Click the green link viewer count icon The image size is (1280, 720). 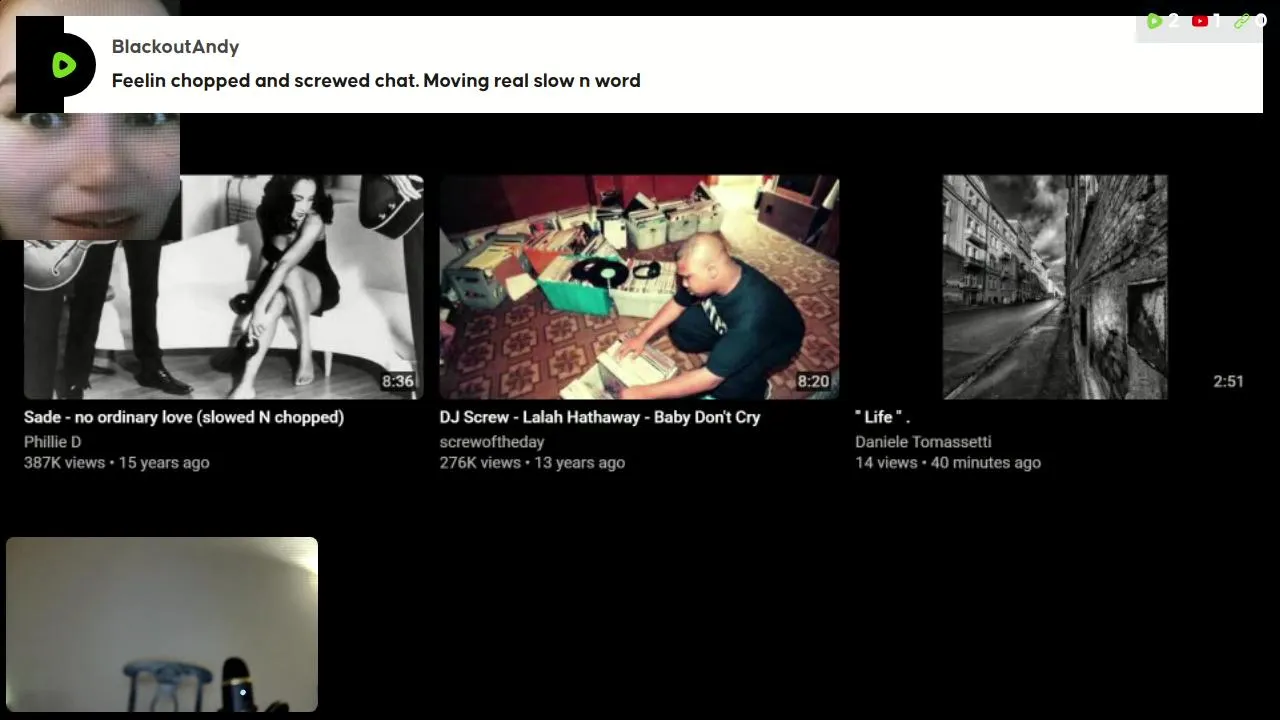pos(1242,21)
